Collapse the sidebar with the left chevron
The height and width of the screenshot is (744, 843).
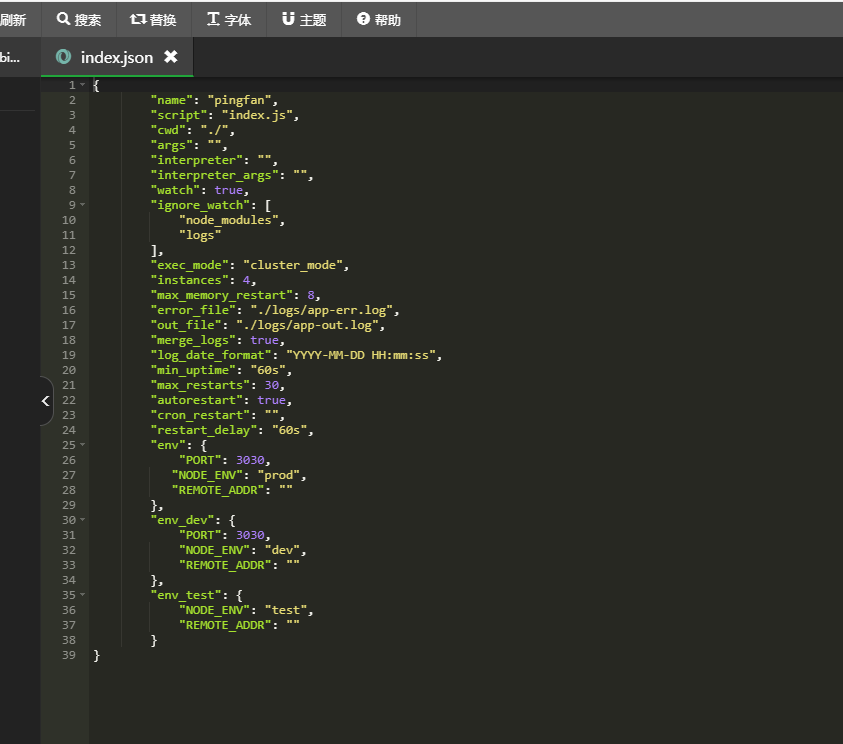click(x=46, y=401)
